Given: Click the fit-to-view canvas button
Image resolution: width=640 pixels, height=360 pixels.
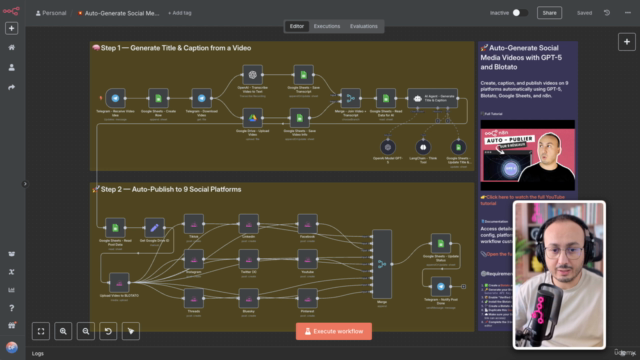Looking at the screenshot, I should tap(41, 331).
